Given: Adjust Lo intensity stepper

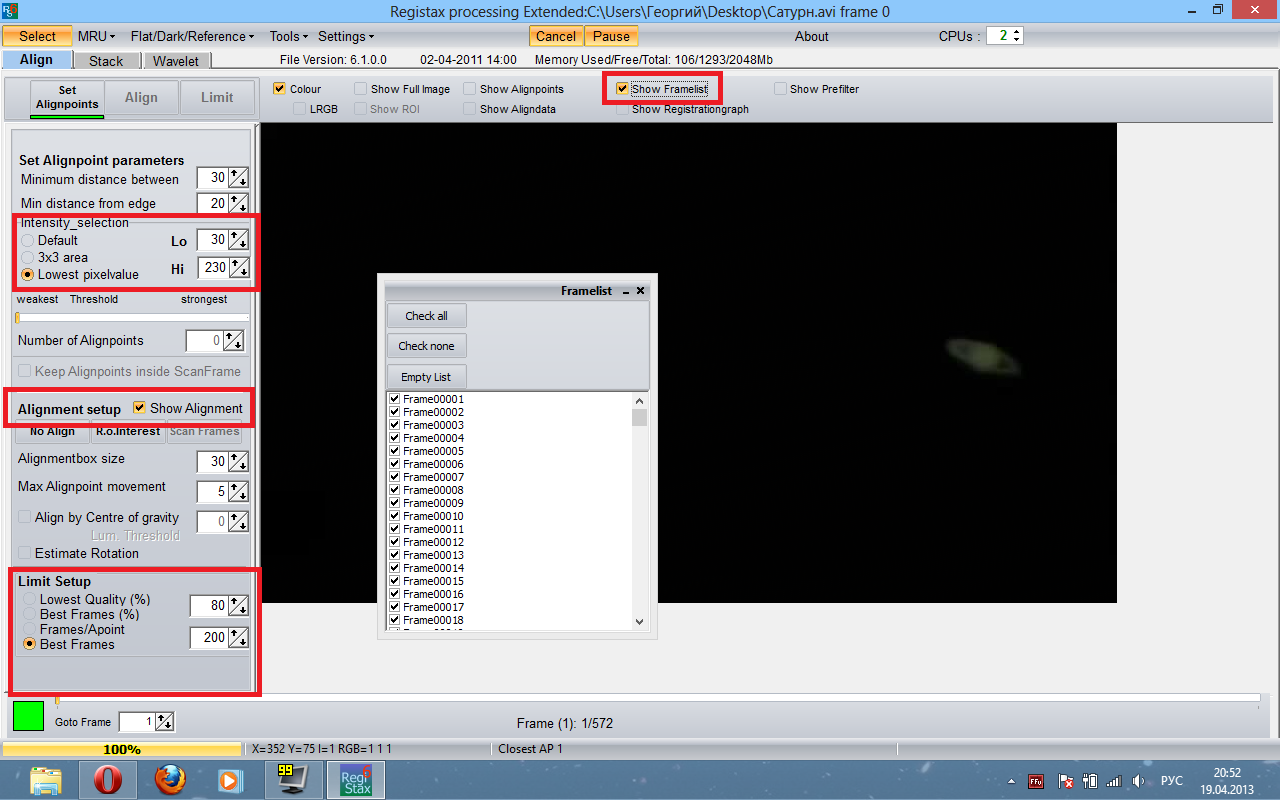Looking at the screenshot, I should pyautogui.click(x=238, y=240).
